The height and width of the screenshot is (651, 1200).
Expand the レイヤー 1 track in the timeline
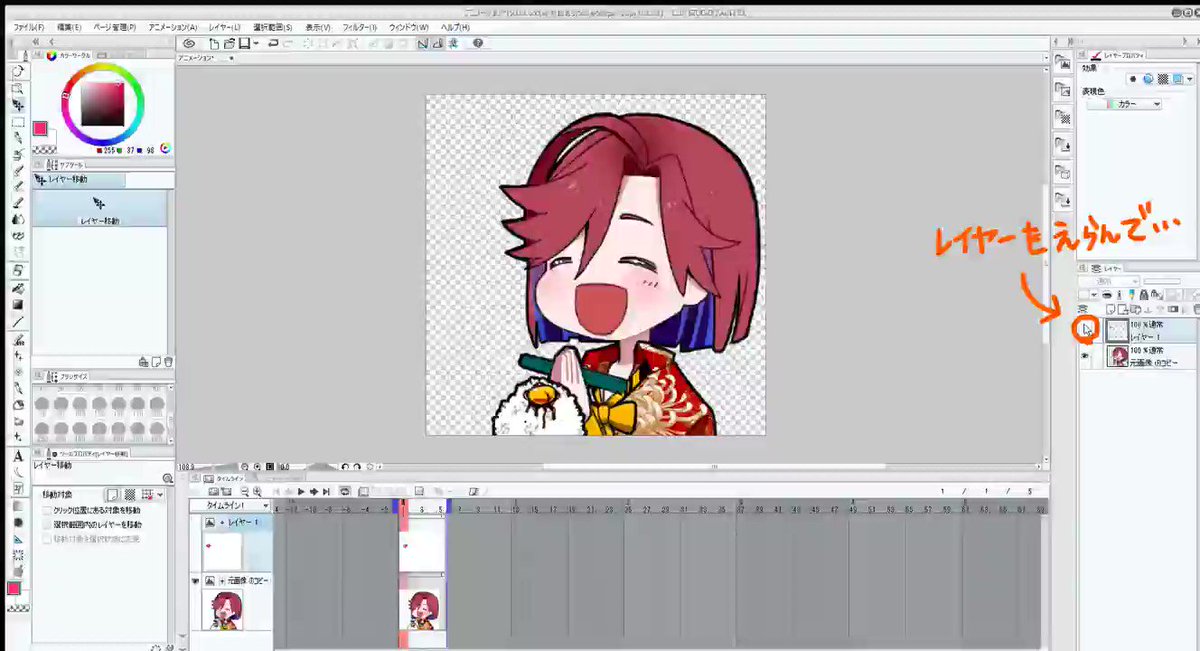(221, 523)
